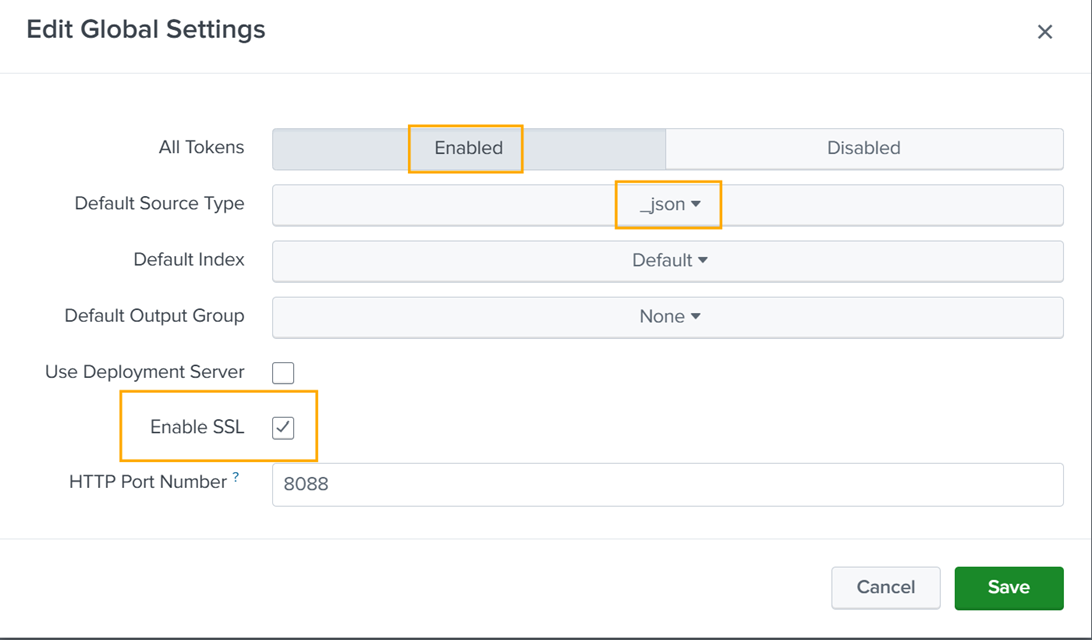Dismiss changes with Cancel

tap(885, 588)
